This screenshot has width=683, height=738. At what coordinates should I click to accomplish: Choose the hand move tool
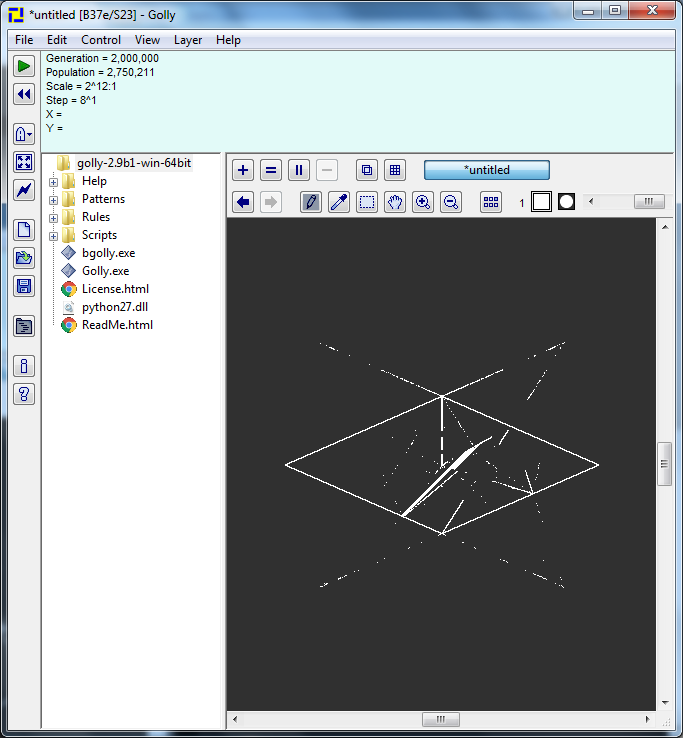tap(395, 202)
